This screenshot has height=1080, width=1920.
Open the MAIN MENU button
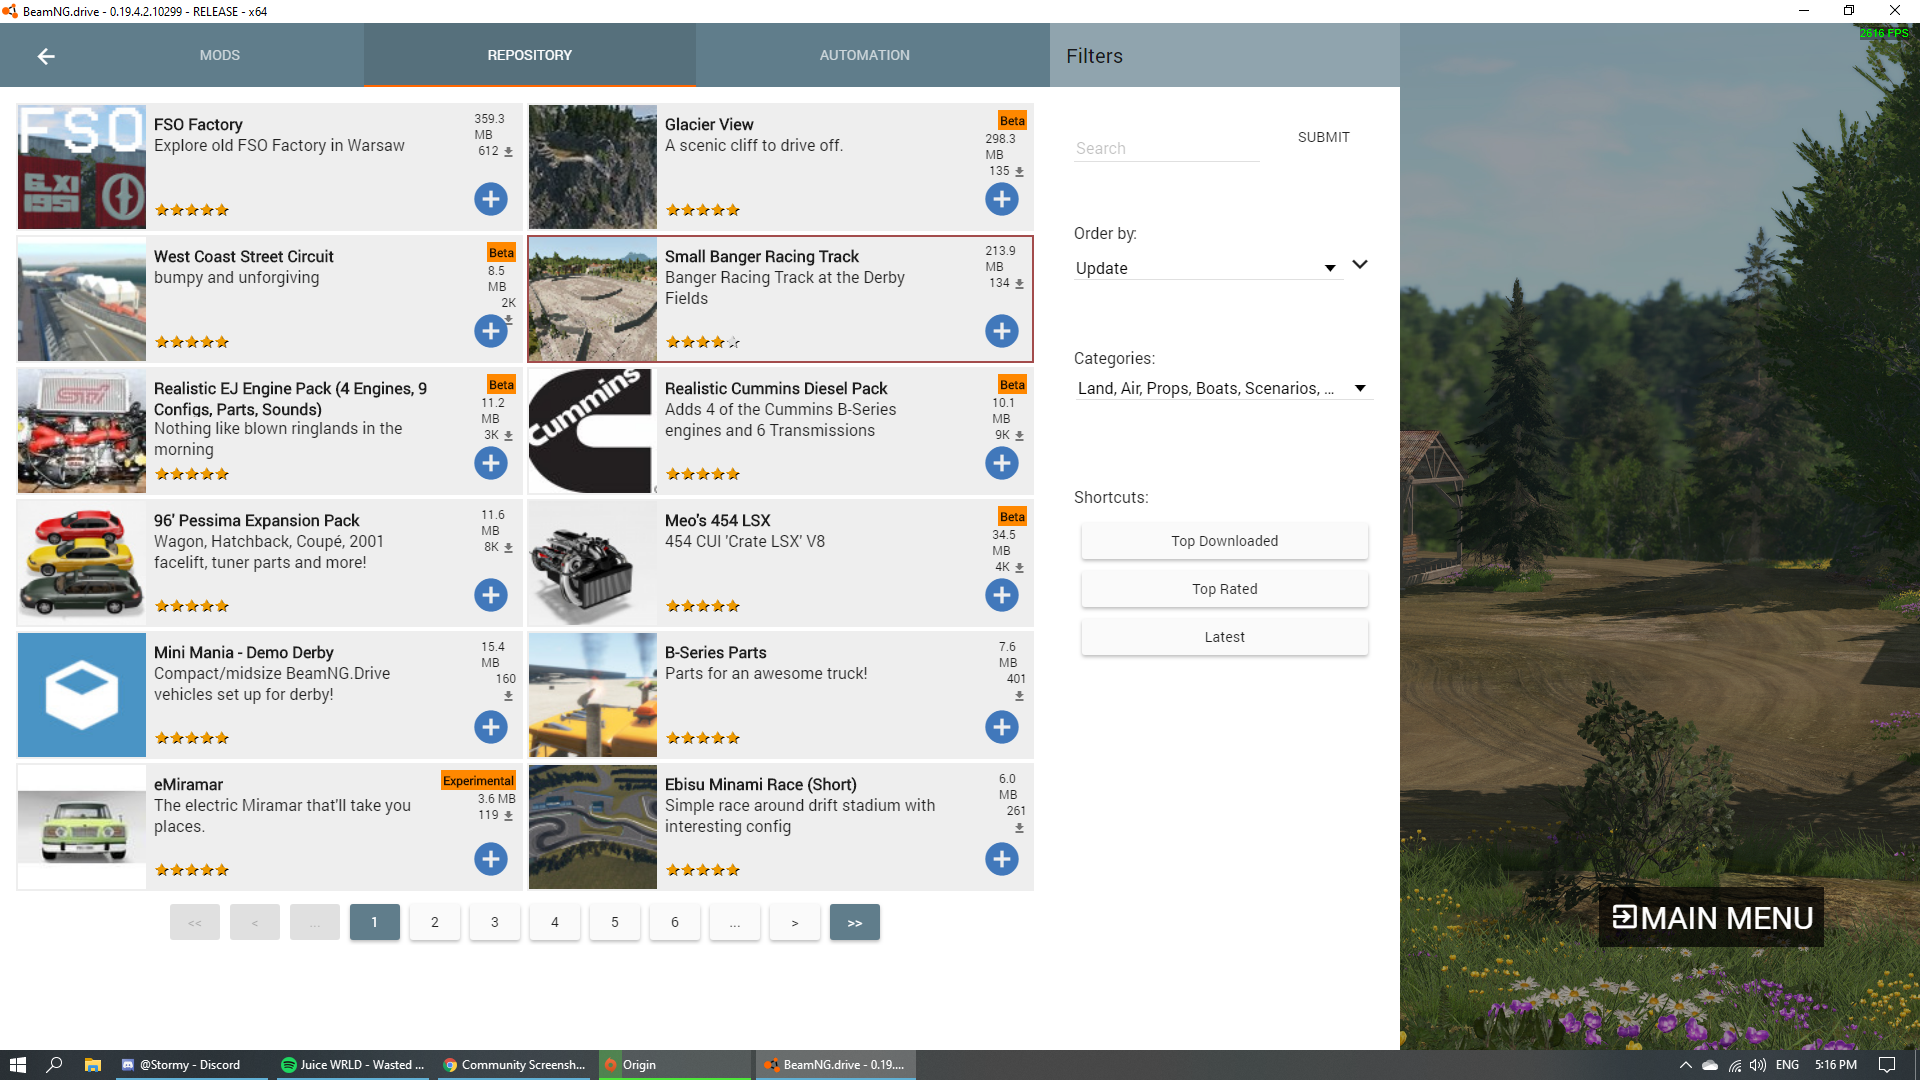pyautogui.click(x=1711, y=917)
